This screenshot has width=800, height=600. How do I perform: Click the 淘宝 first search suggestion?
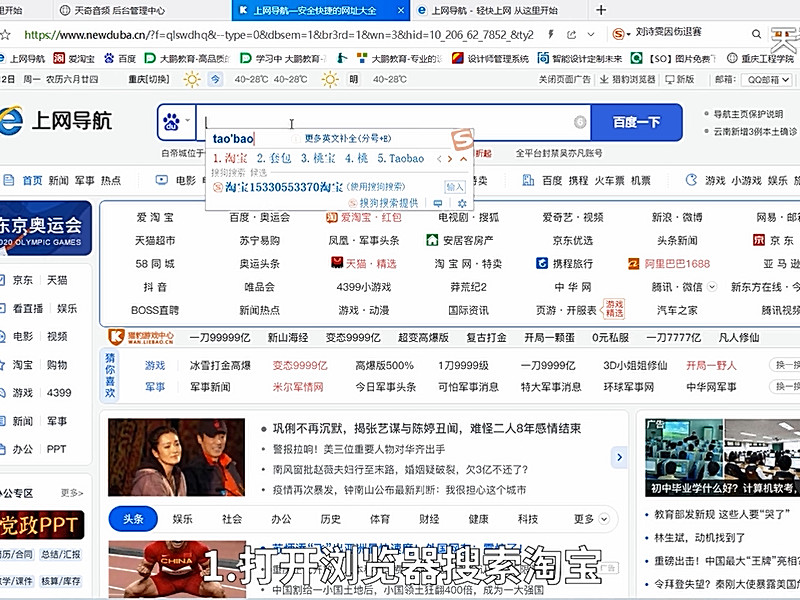pyautogui.click(x=232, y=156)
